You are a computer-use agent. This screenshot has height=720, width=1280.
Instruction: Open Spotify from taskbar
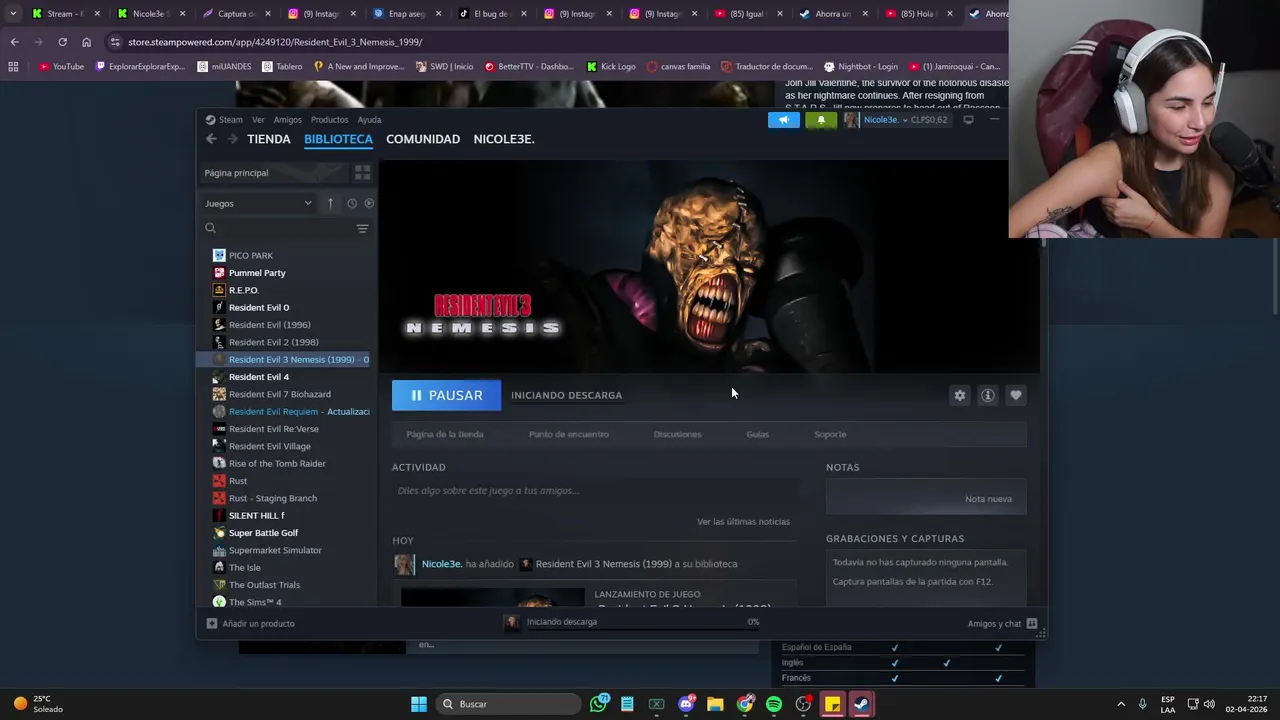point(774,704)
